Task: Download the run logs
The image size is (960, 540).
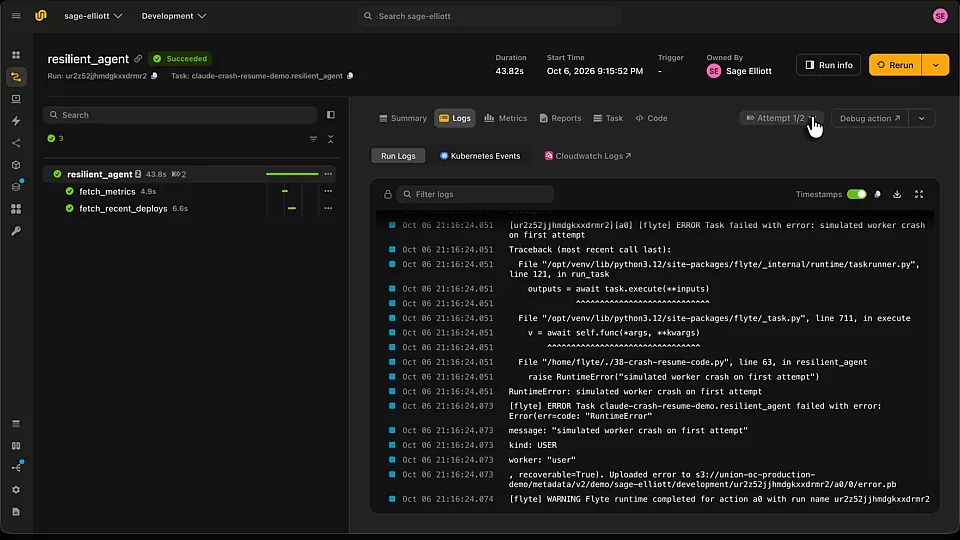Action: [x=897, y=194]
